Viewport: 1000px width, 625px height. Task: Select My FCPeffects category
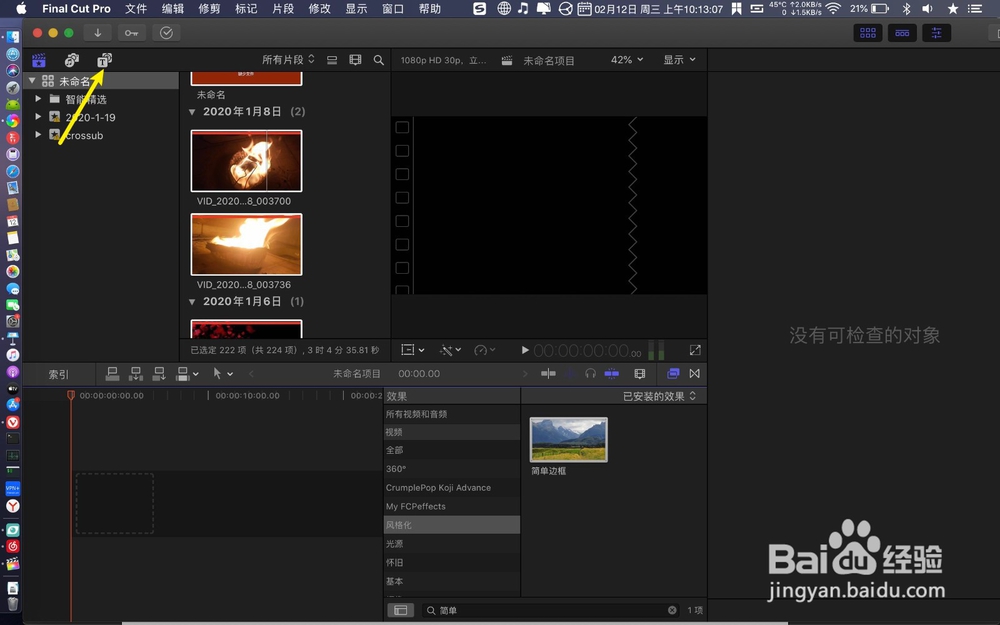coord(452,506)
